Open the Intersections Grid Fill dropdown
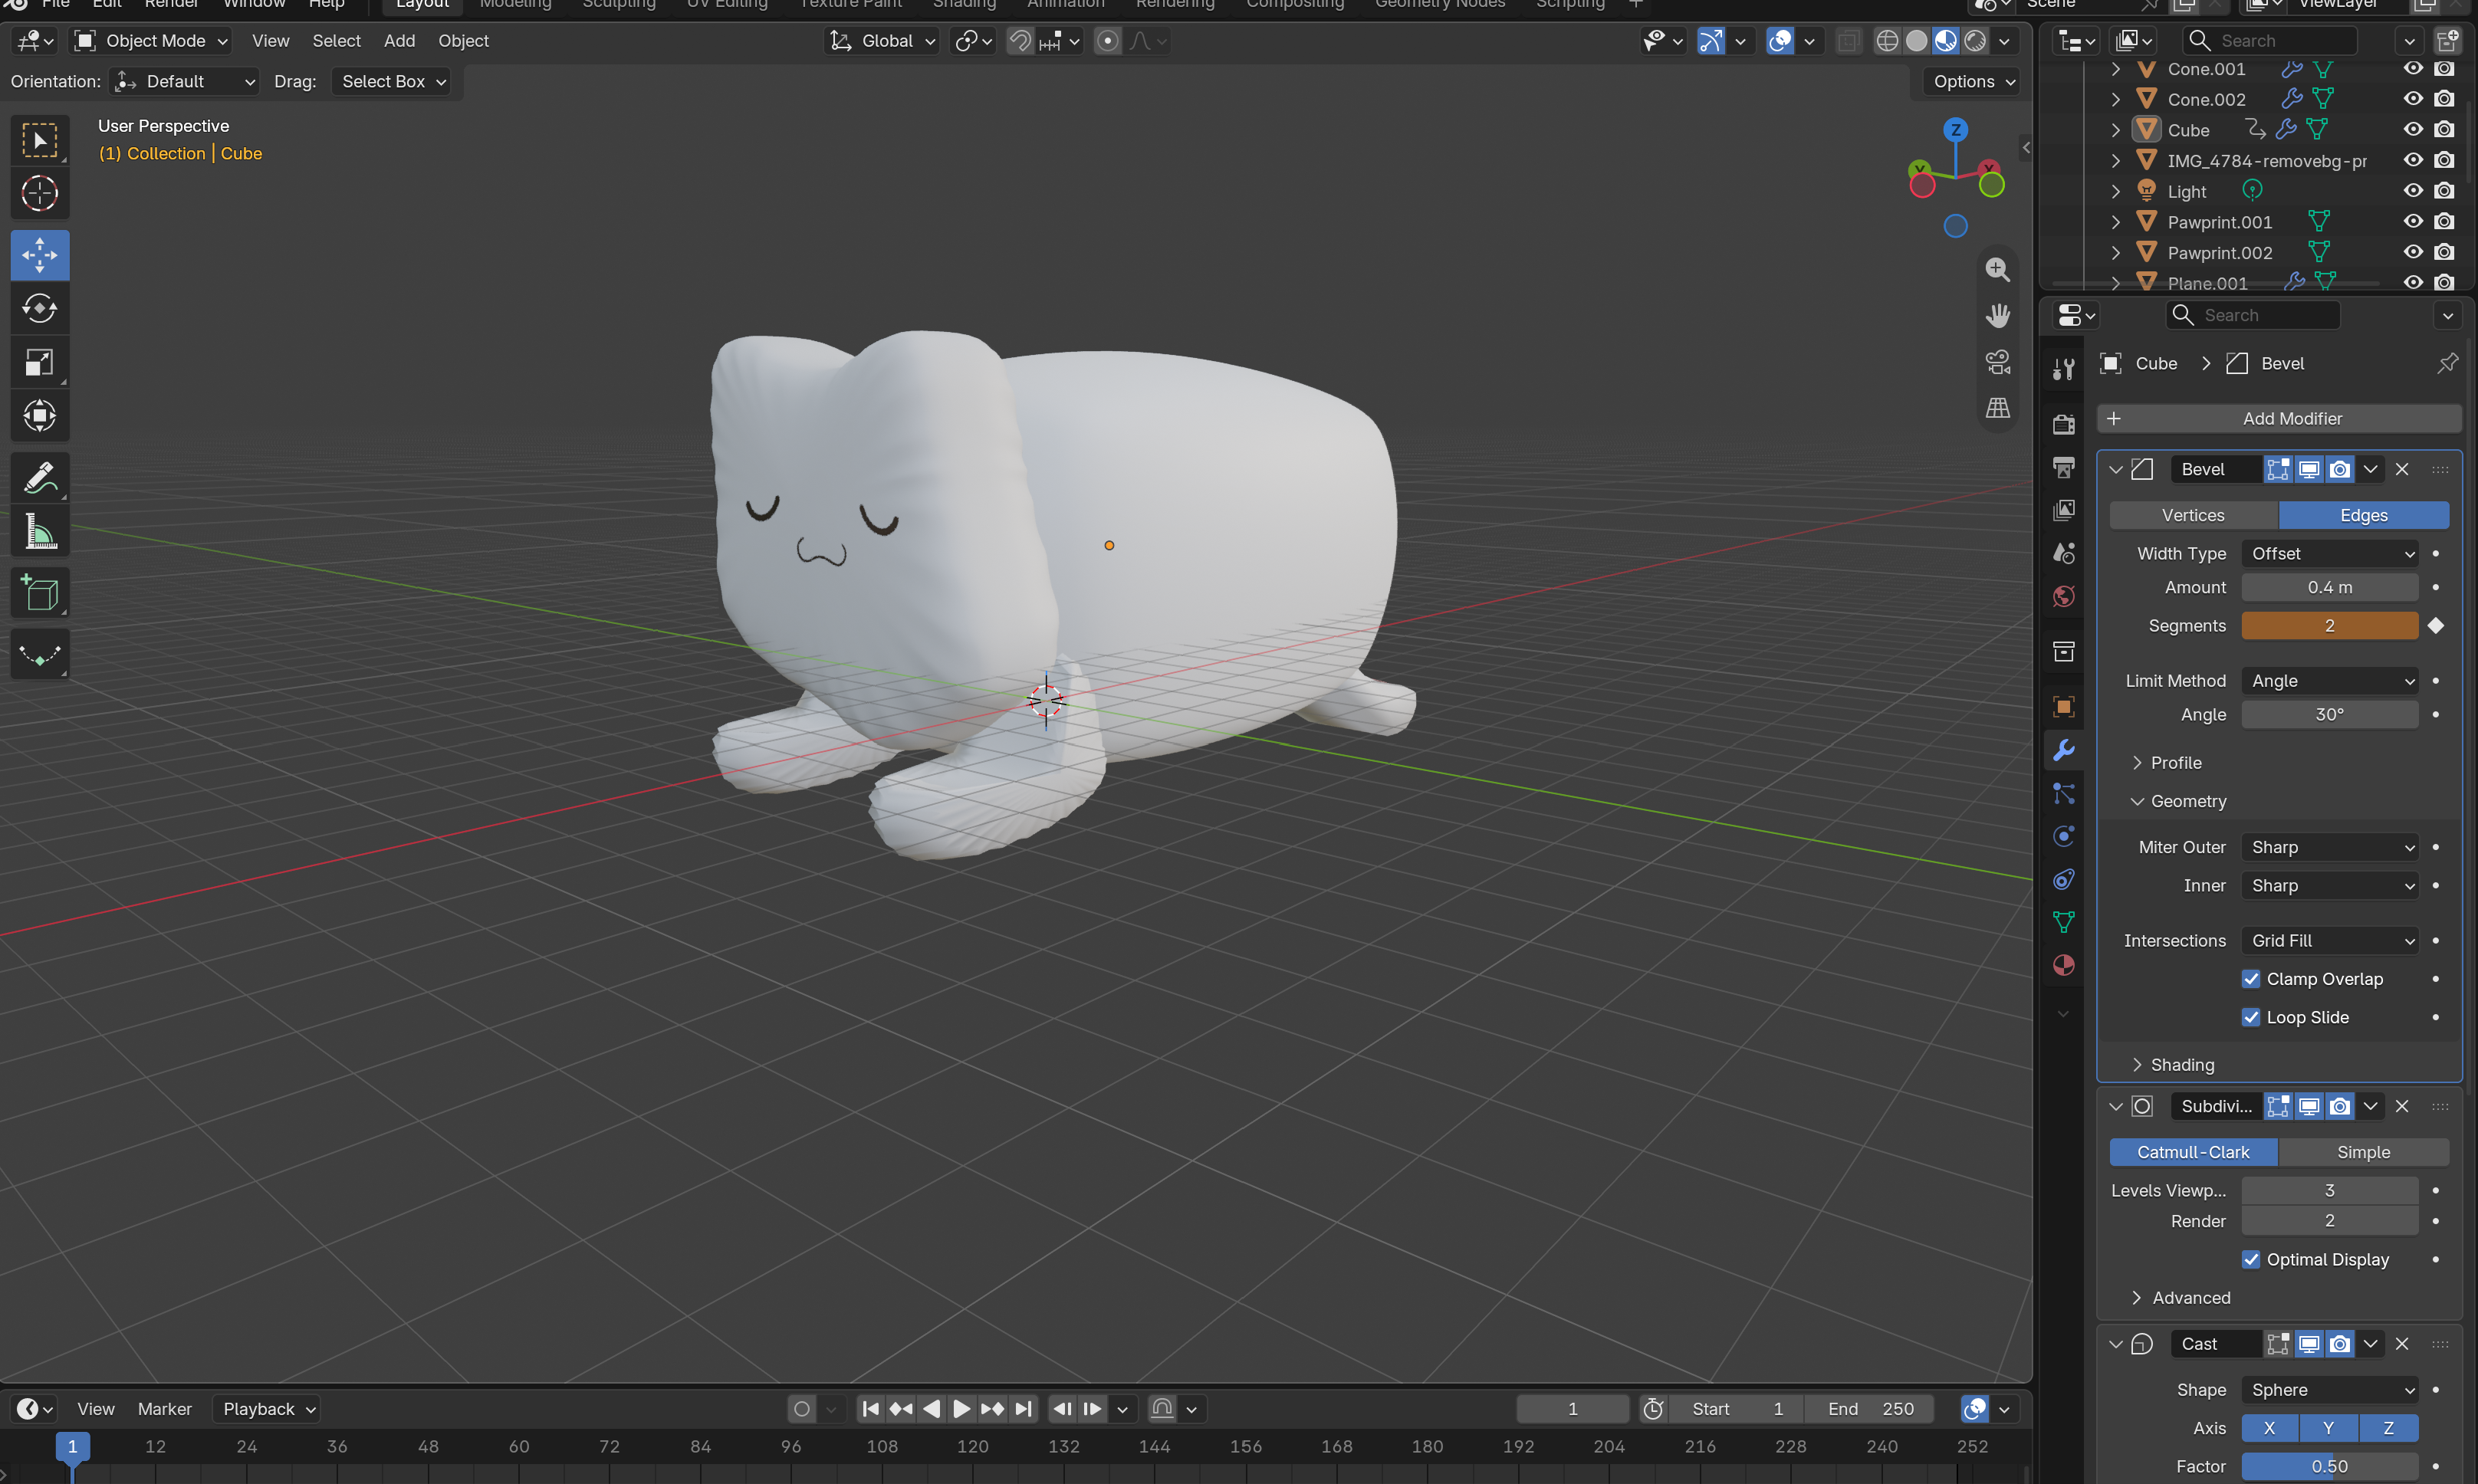The image size is (2478, 1484). tap(2329, 941)
